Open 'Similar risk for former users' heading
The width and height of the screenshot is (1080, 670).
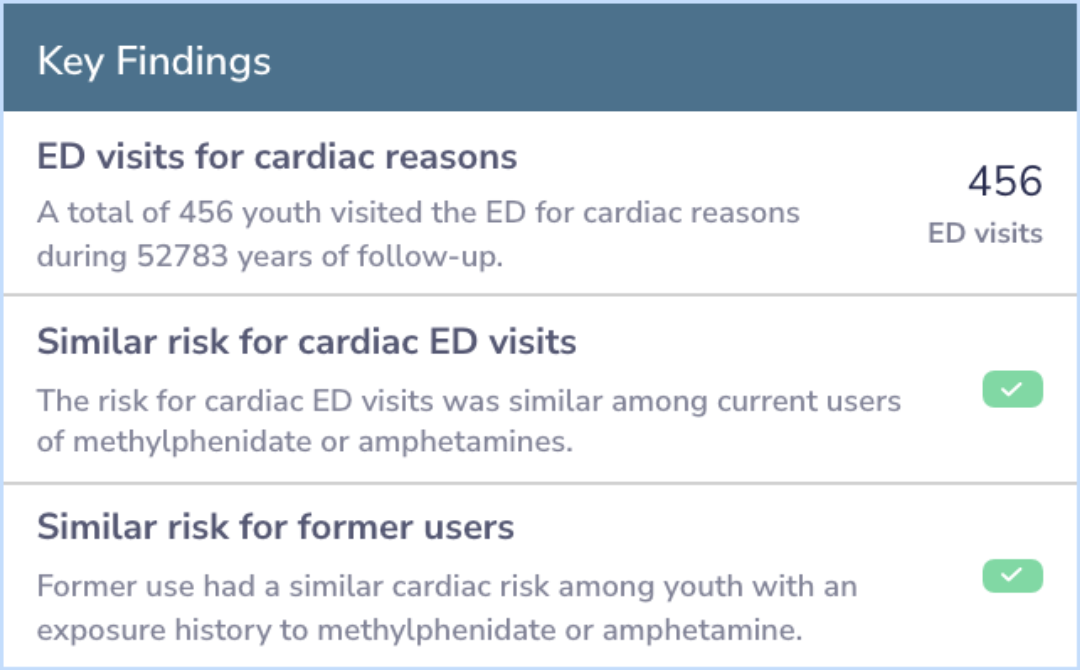[x=276, y=527]
